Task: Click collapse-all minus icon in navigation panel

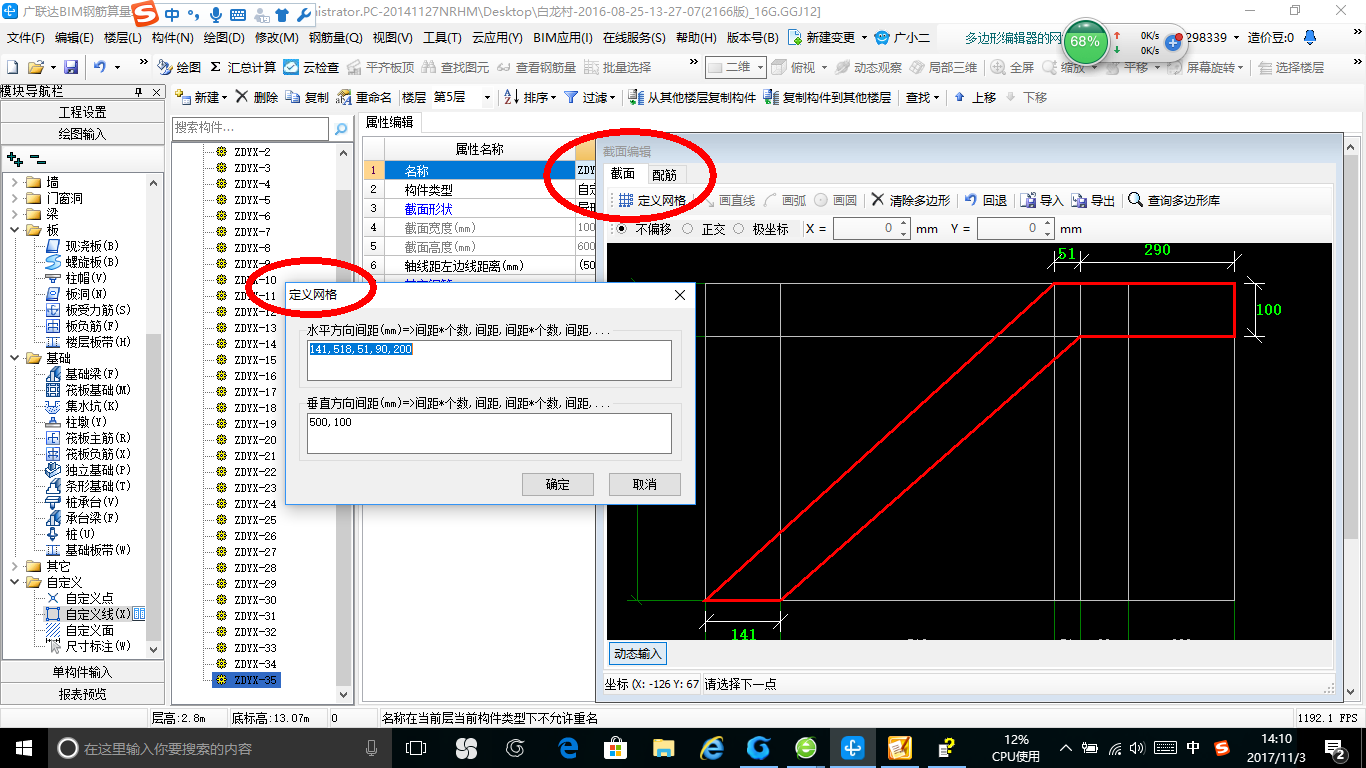Action: tap(37, 158)
